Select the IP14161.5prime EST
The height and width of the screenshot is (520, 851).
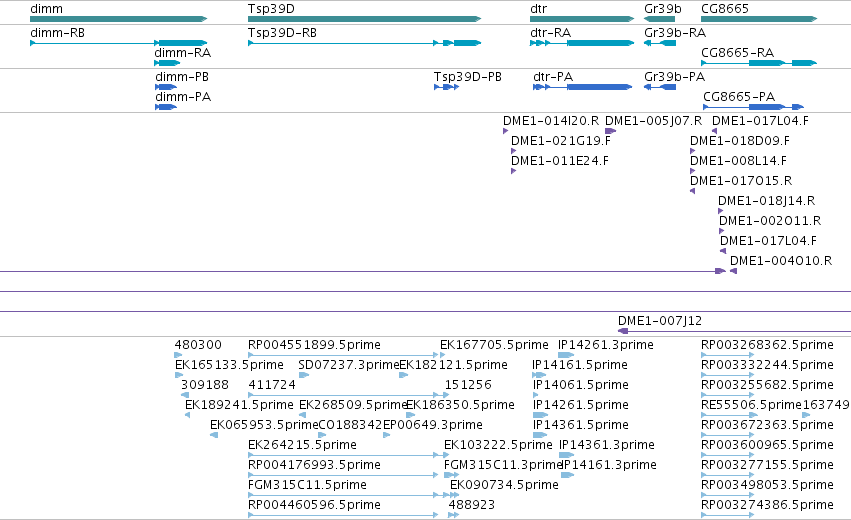[539, 375]
